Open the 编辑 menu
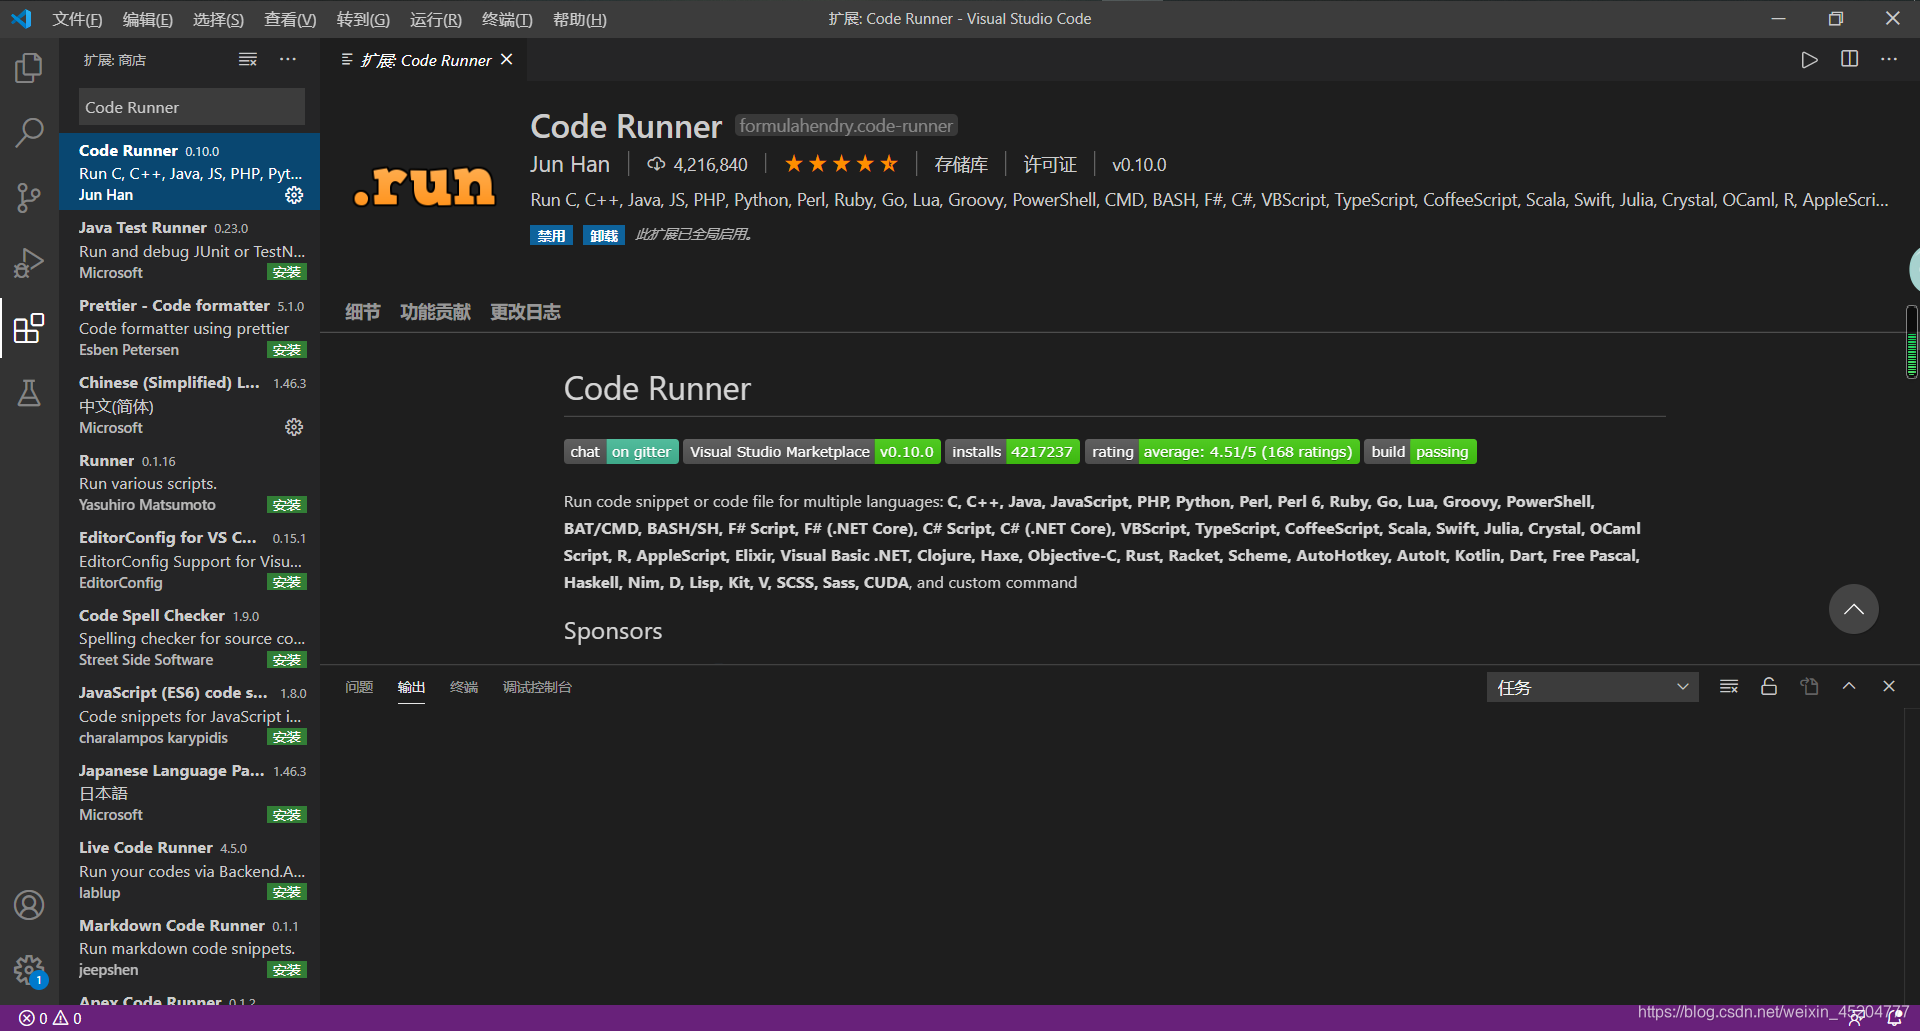This screenshot has height=1031, width=1920. pos(147,19)
